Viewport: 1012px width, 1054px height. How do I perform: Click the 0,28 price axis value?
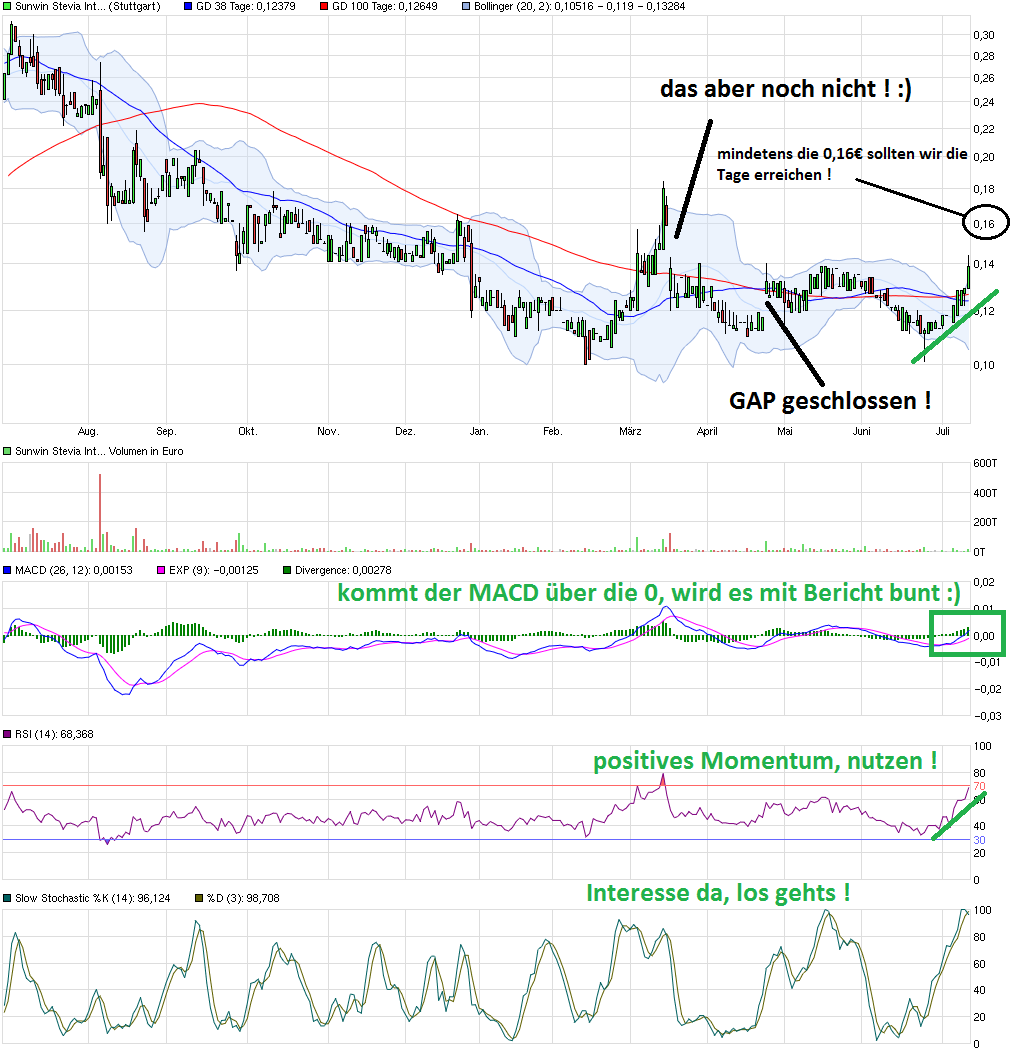coord(984,56)
